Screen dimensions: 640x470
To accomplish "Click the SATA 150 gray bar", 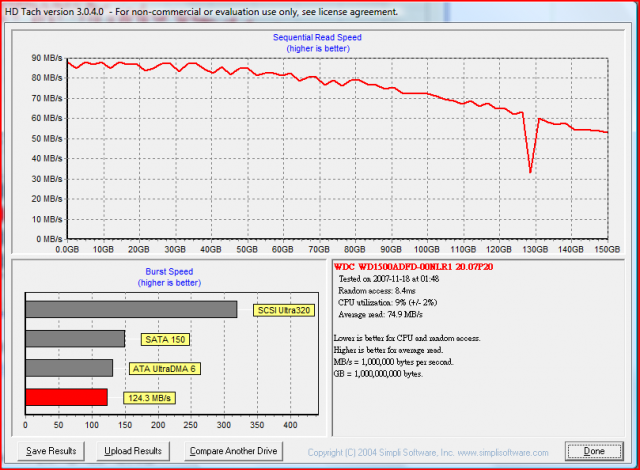I will pyautogui.click(x=75, y=339).
